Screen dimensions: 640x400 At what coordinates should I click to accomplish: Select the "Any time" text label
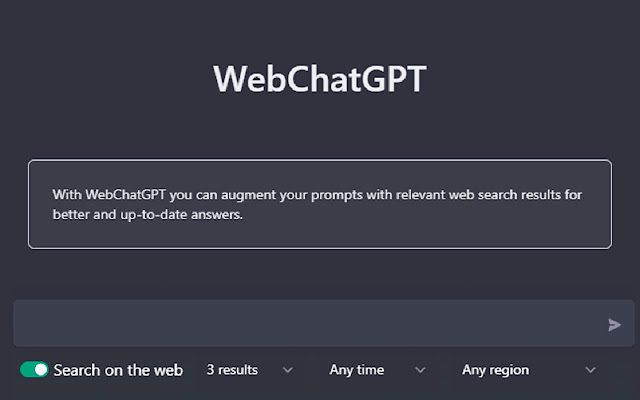[357, 370]
